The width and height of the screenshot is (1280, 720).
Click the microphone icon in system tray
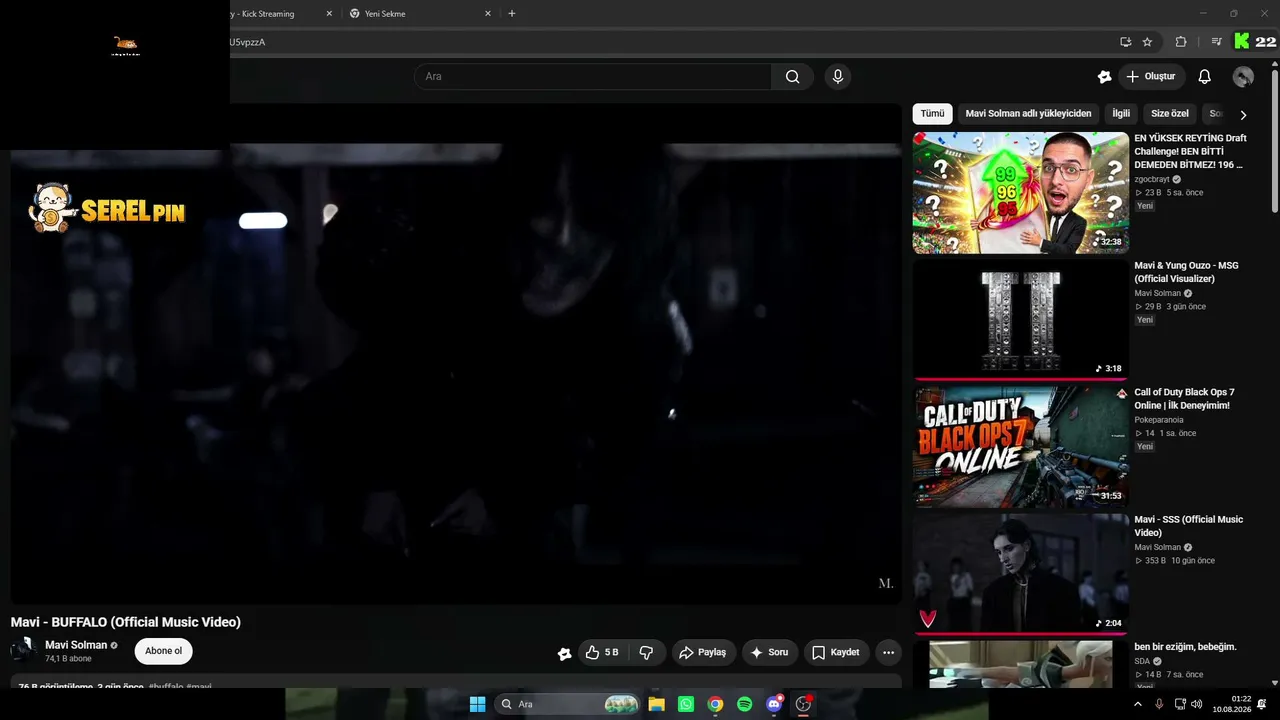pyautogui.click(x=1159, y=704)
